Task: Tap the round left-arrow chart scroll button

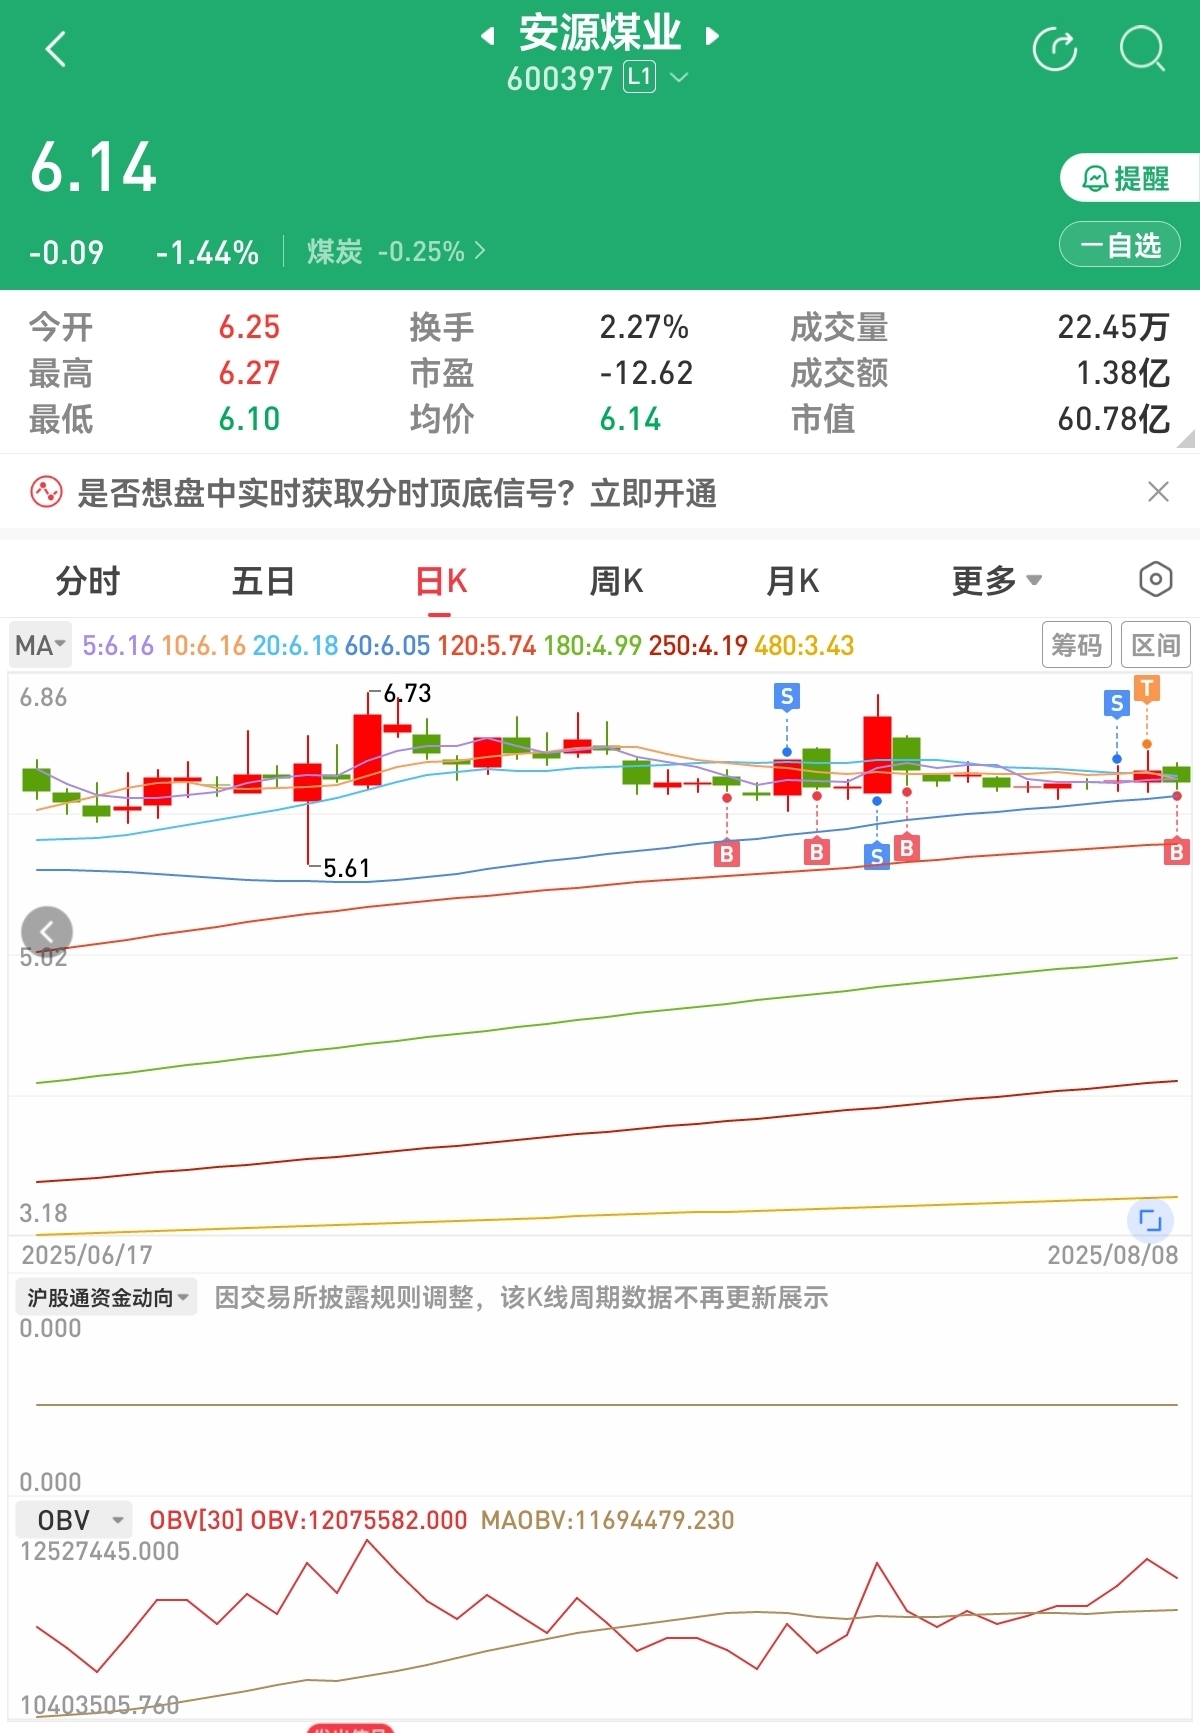Action: (47, 932)
